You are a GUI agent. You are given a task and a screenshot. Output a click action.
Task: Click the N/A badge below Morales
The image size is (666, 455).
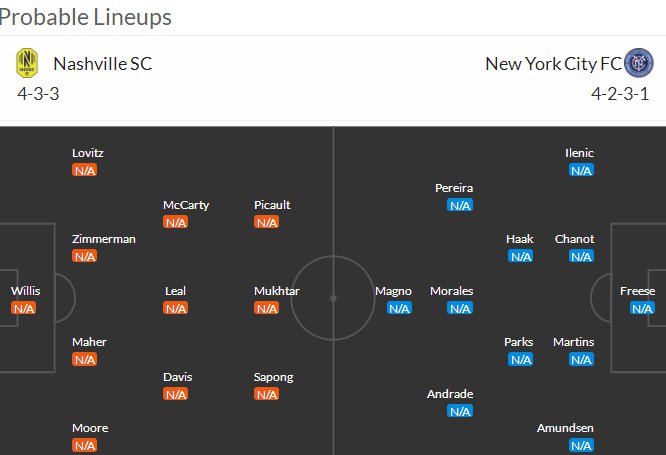coord(460,308)
